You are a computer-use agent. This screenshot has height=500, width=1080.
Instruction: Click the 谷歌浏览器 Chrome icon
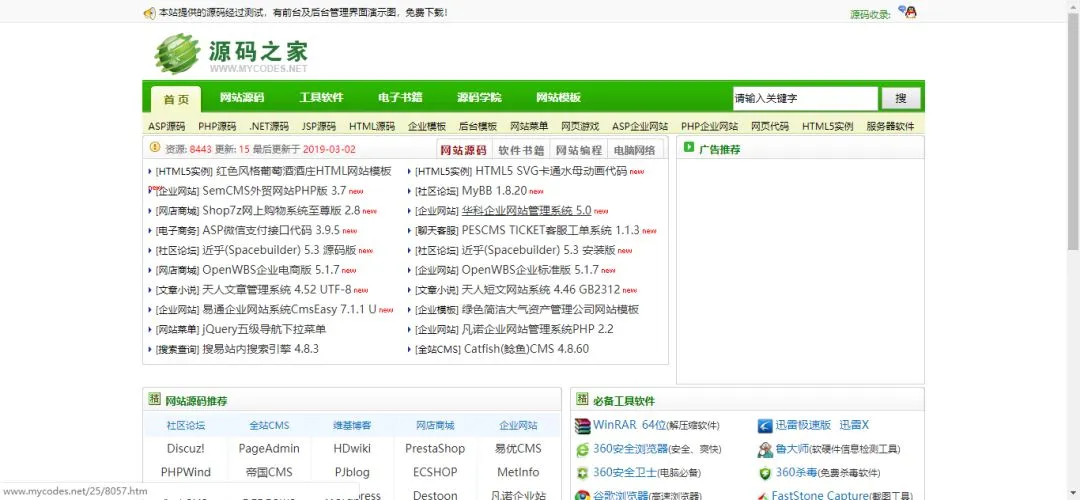pyautogui.click(x=583, y=494)
